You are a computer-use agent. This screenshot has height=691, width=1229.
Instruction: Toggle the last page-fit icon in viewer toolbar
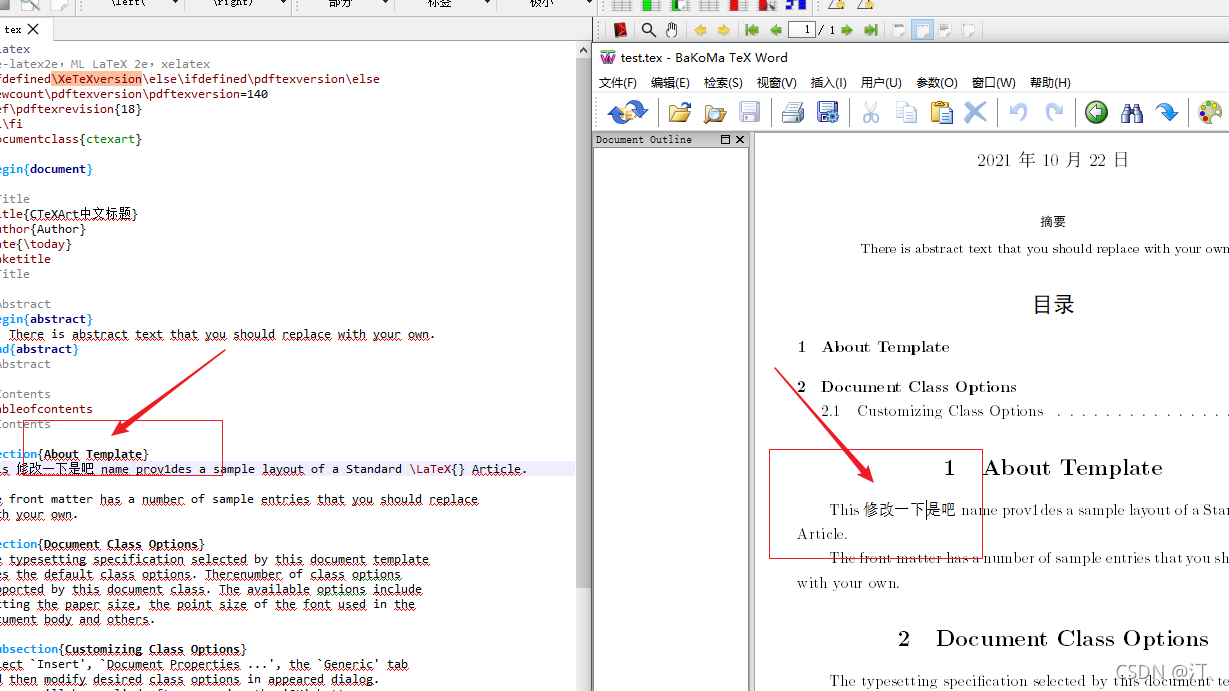tap(968, 30)
